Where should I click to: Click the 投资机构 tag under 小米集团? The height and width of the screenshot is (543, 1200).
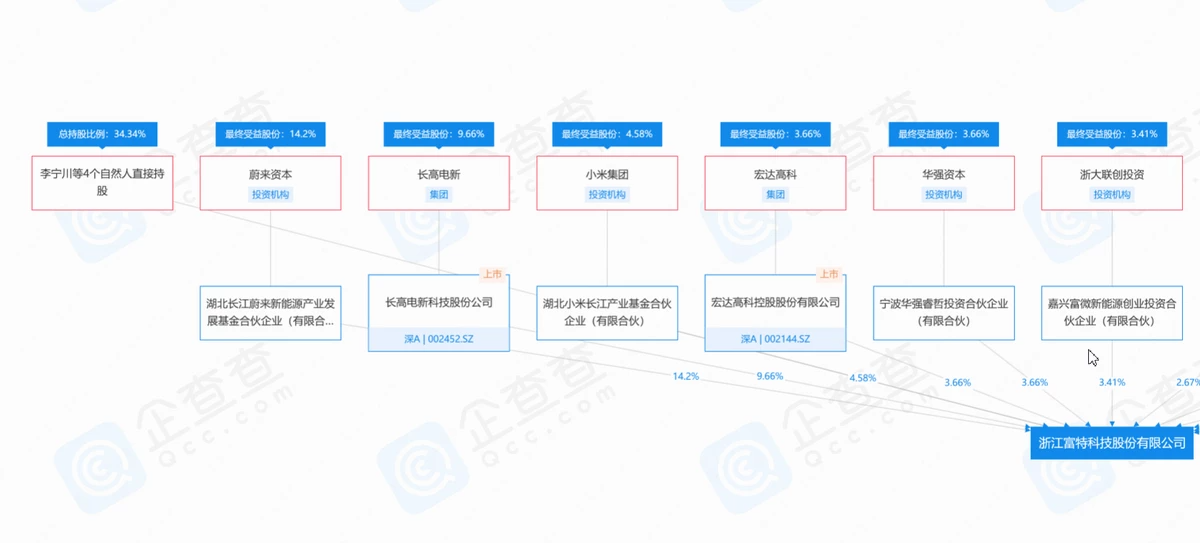click(607, 195)
